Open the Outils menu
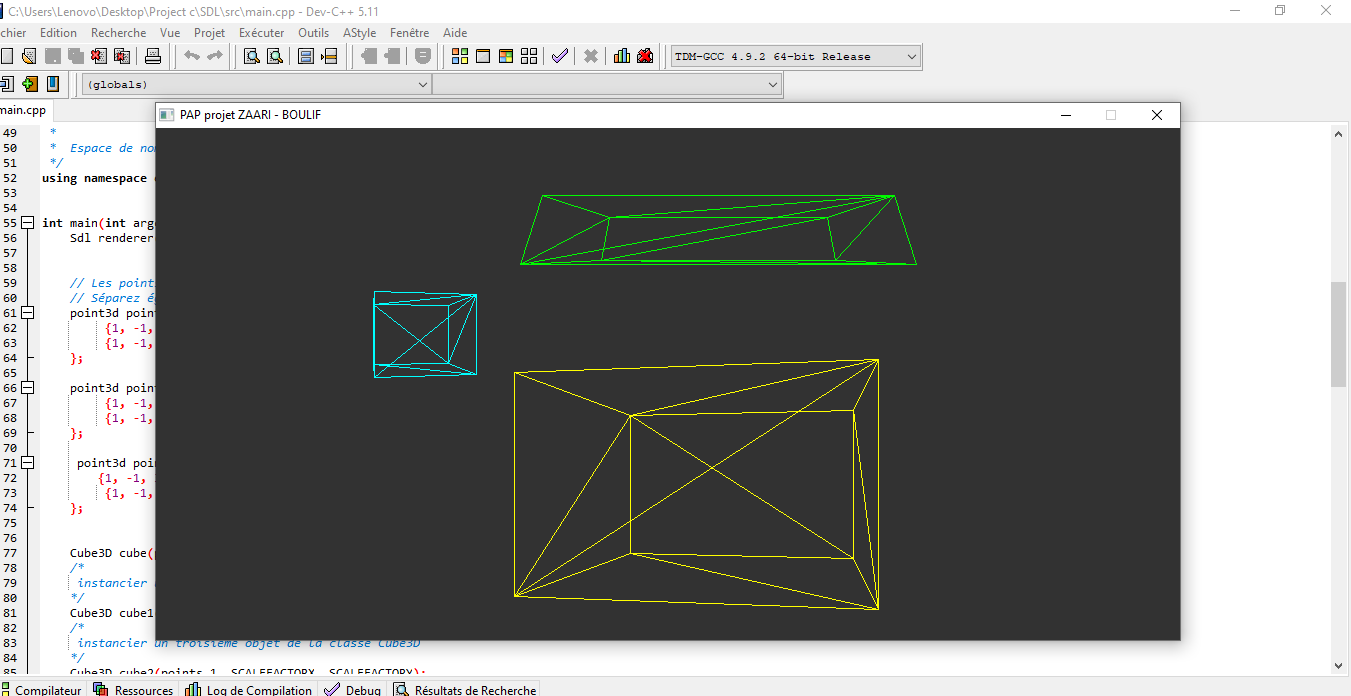This screenshot has height=696, width=1351. click(x=313, y=33)
